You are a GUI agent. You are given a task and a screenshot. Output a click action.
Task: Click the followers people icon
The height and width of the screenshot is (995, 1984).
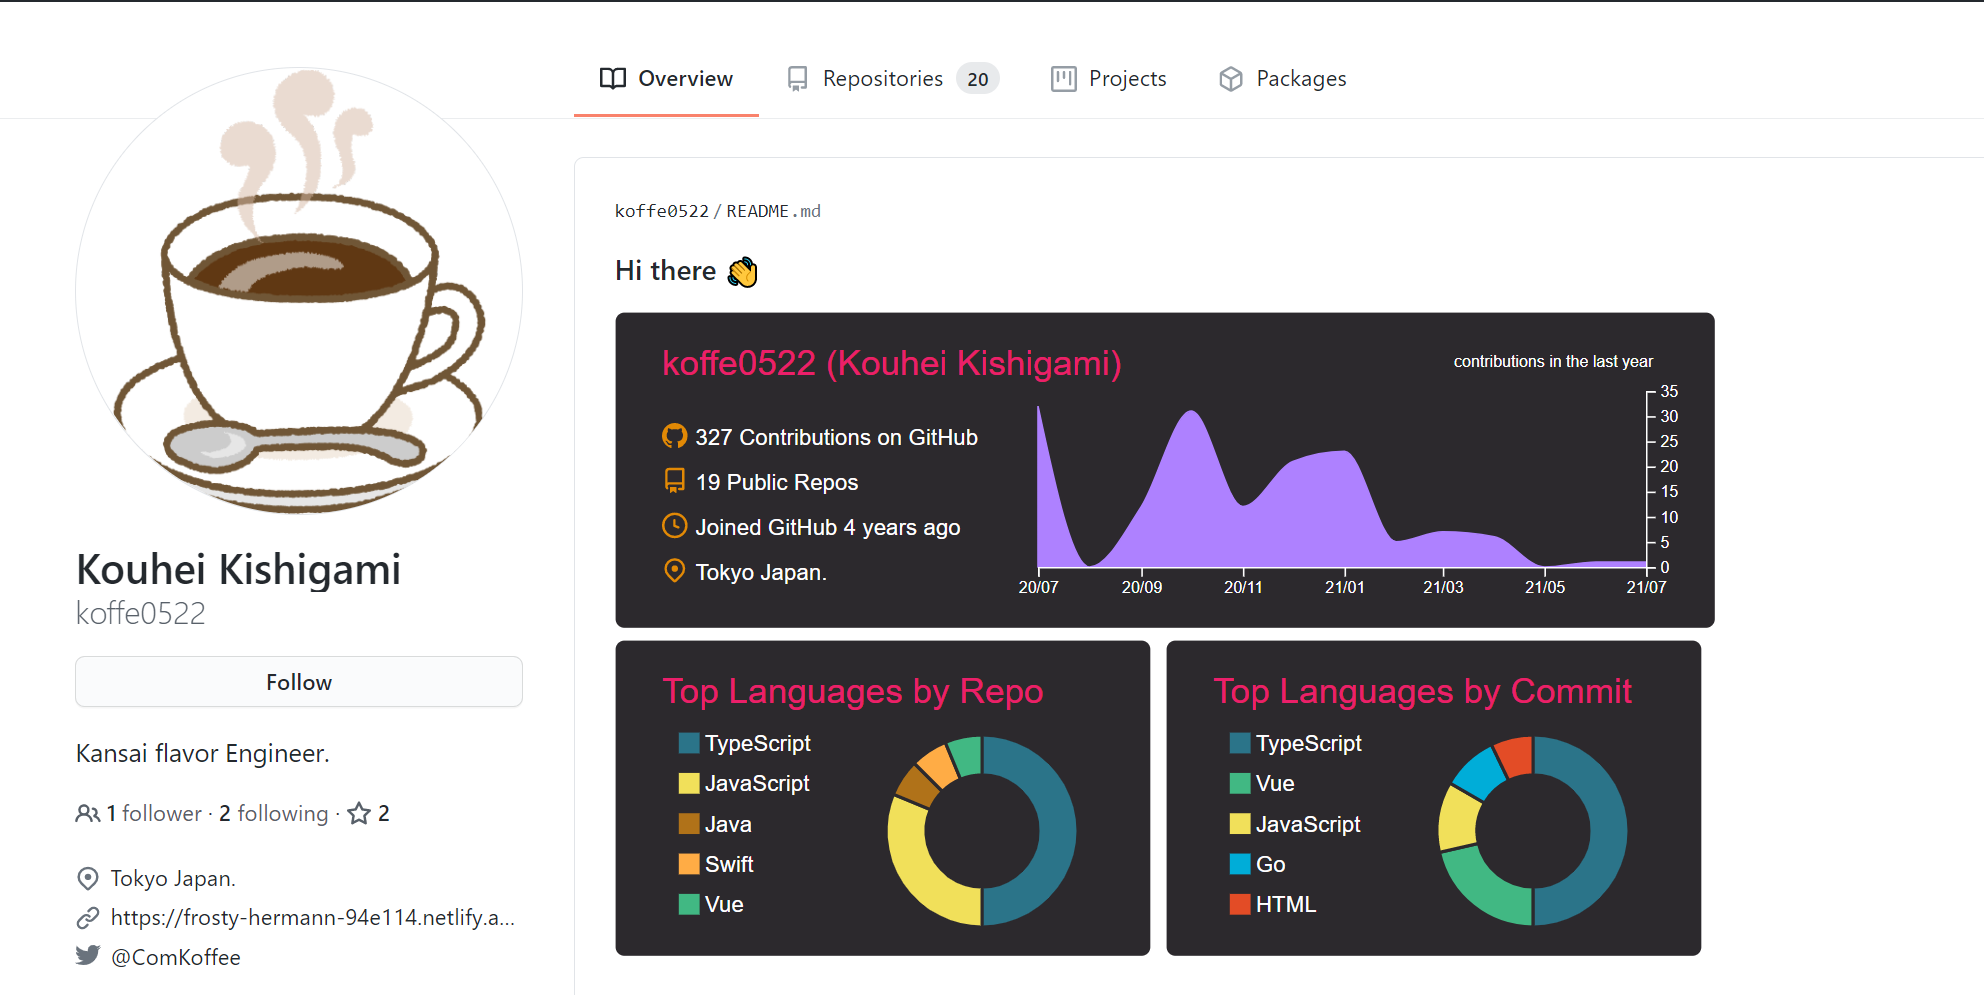(88, 814)
